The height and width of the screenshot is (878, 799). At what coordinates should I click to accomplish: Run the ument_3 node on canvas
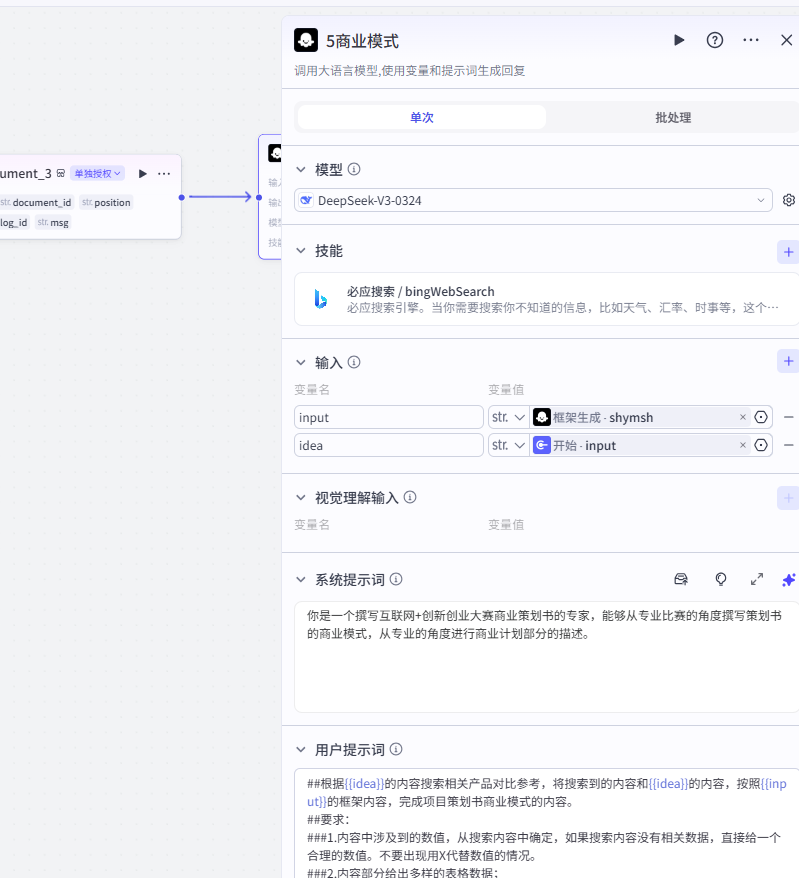(143, 174)
